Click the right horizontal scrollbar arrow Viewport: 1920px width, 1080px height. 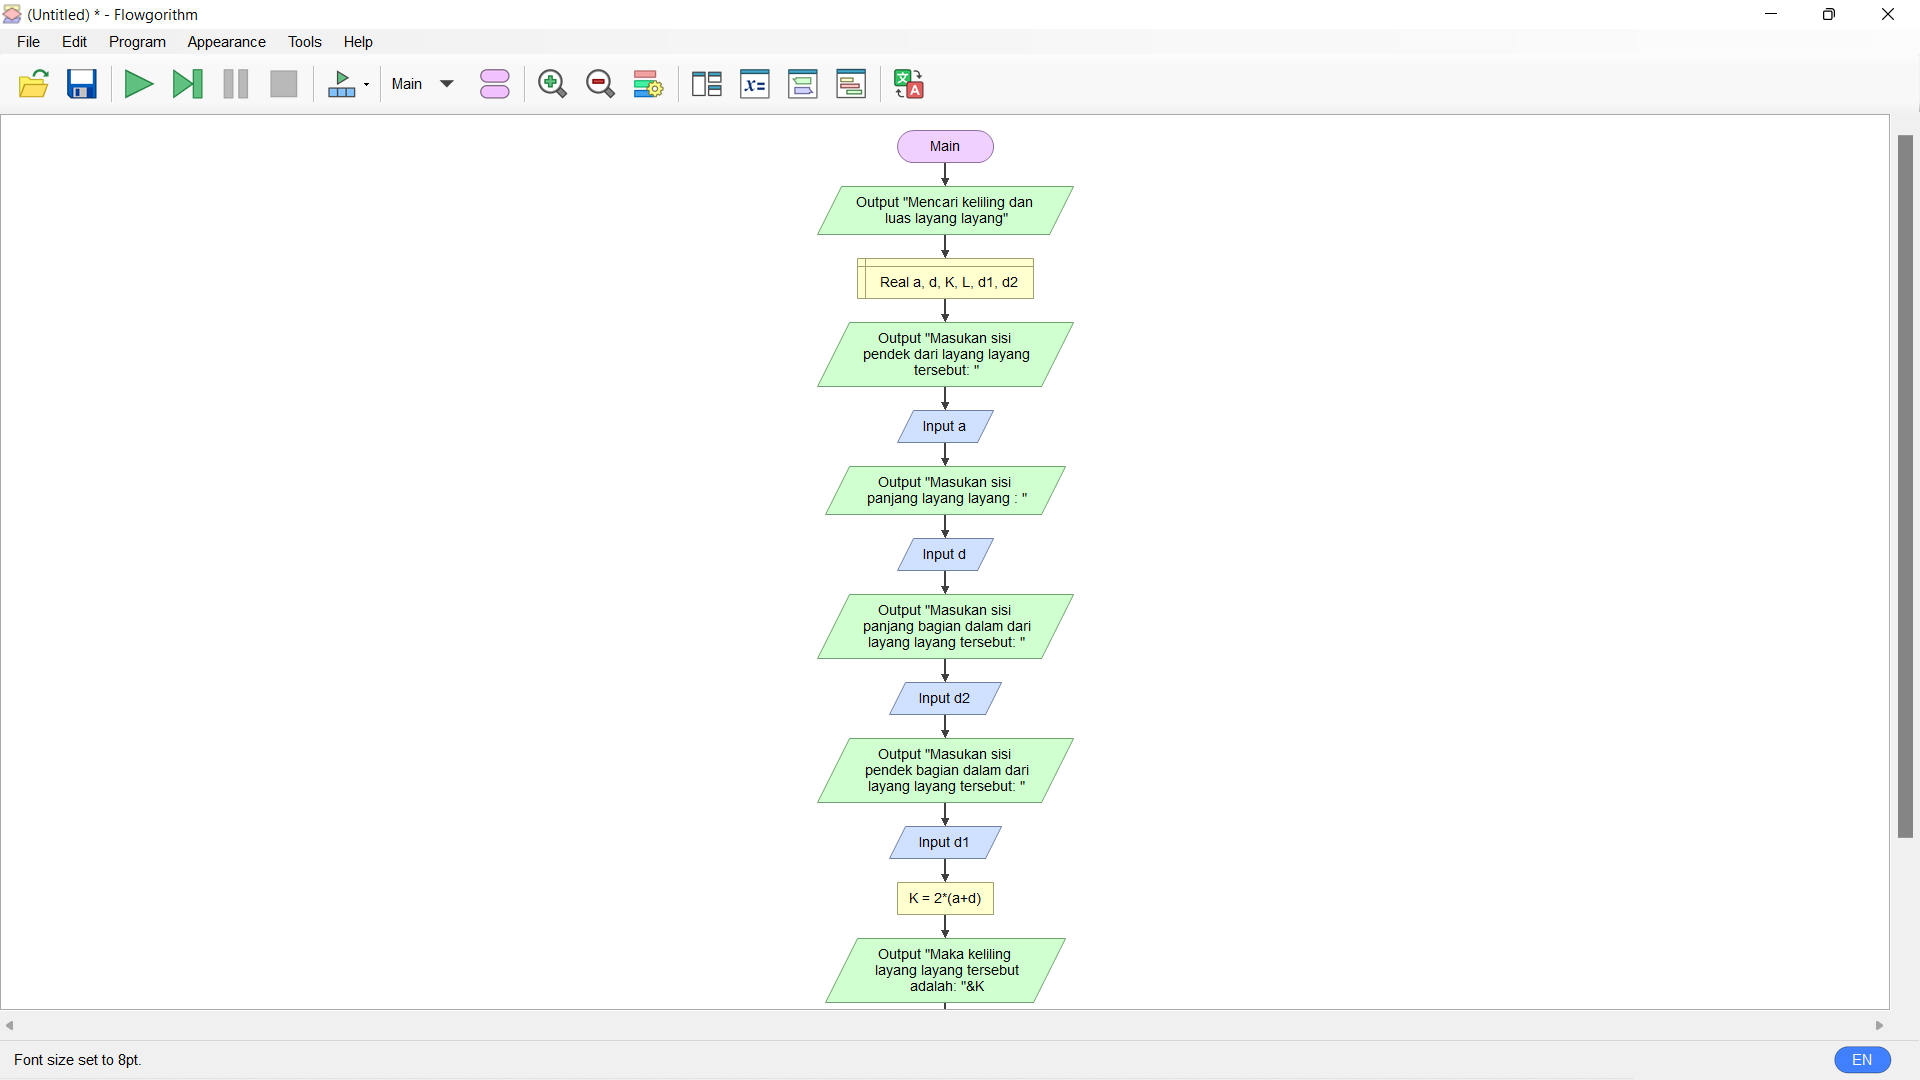coord(1881,1025)
